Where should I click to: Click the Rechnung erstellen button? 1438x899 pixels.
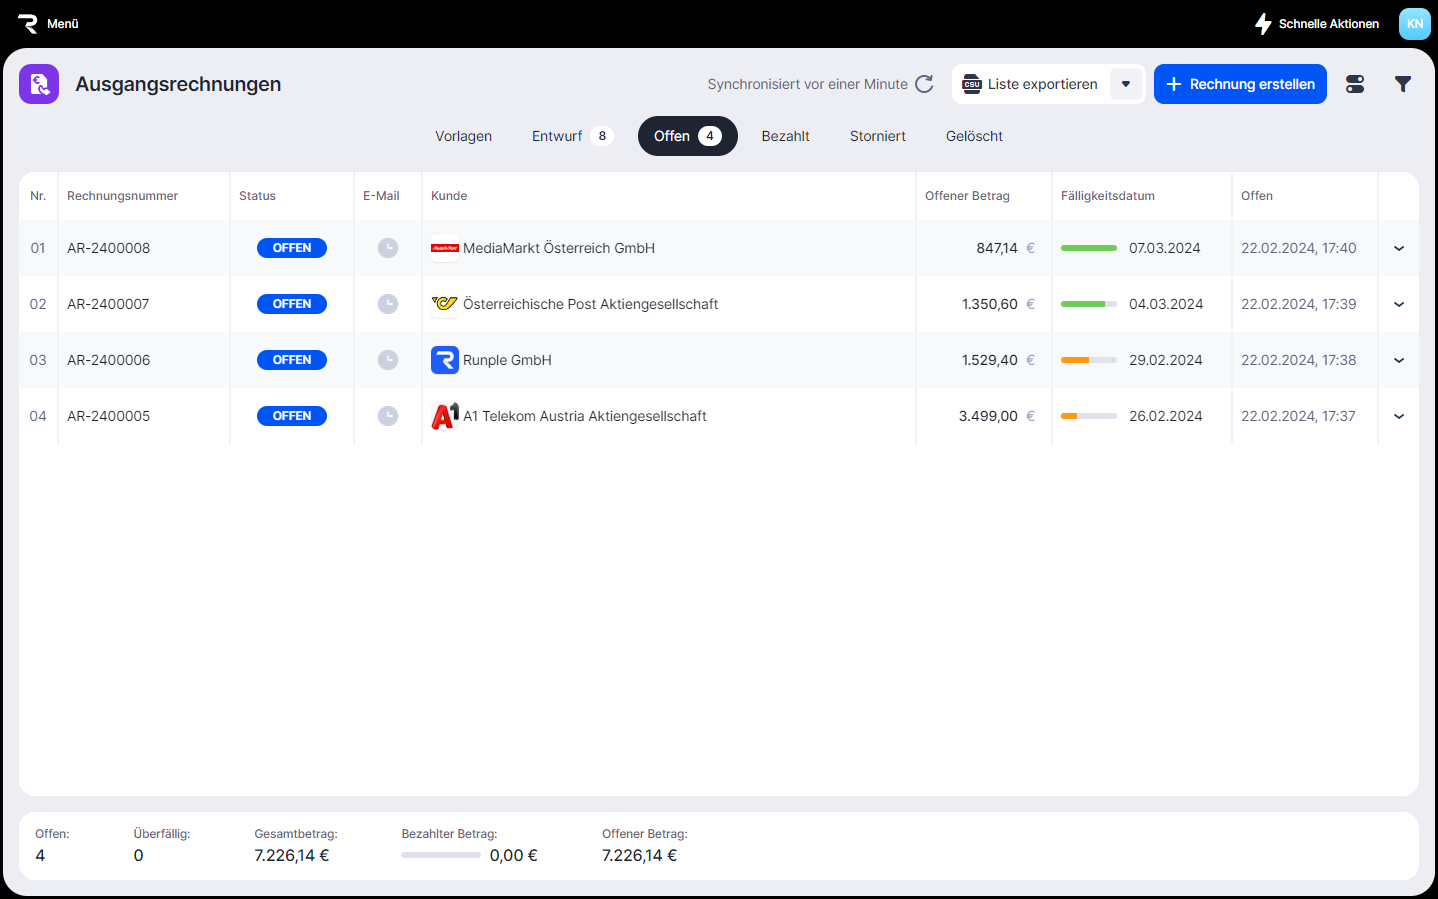click(1240, 84)
